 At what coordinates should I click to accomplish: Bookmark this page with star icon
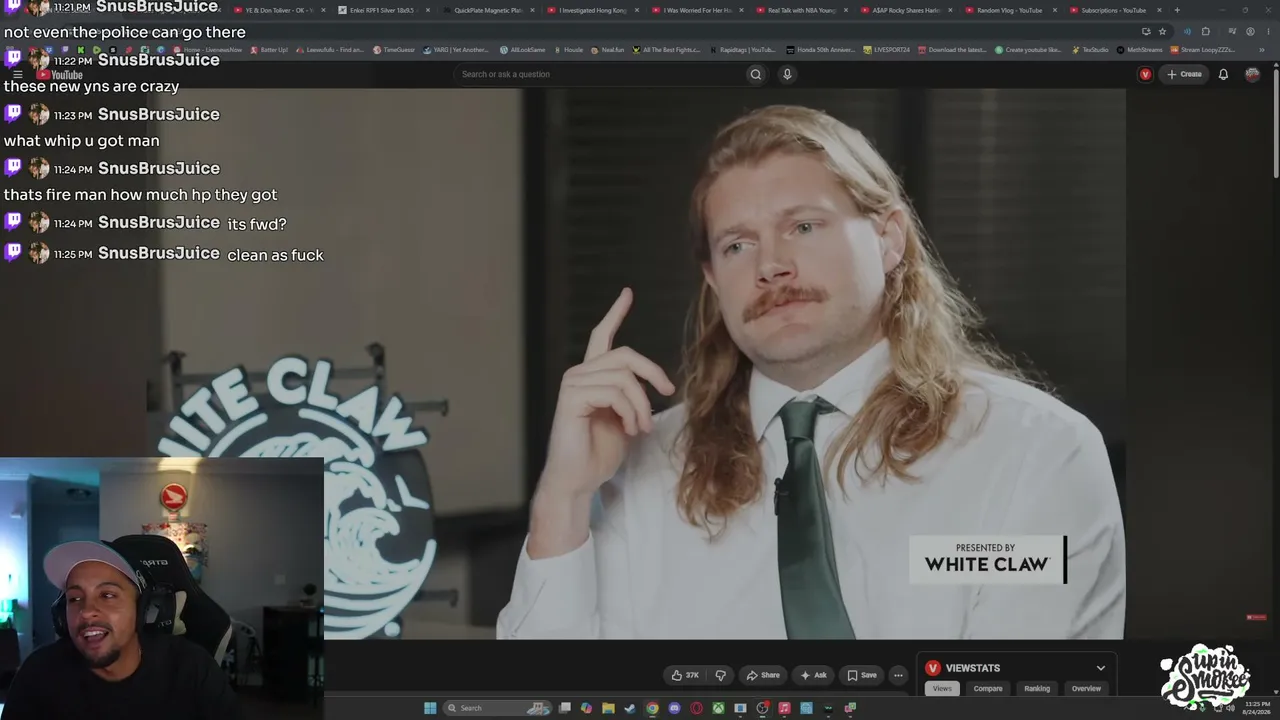[1162, 31]
